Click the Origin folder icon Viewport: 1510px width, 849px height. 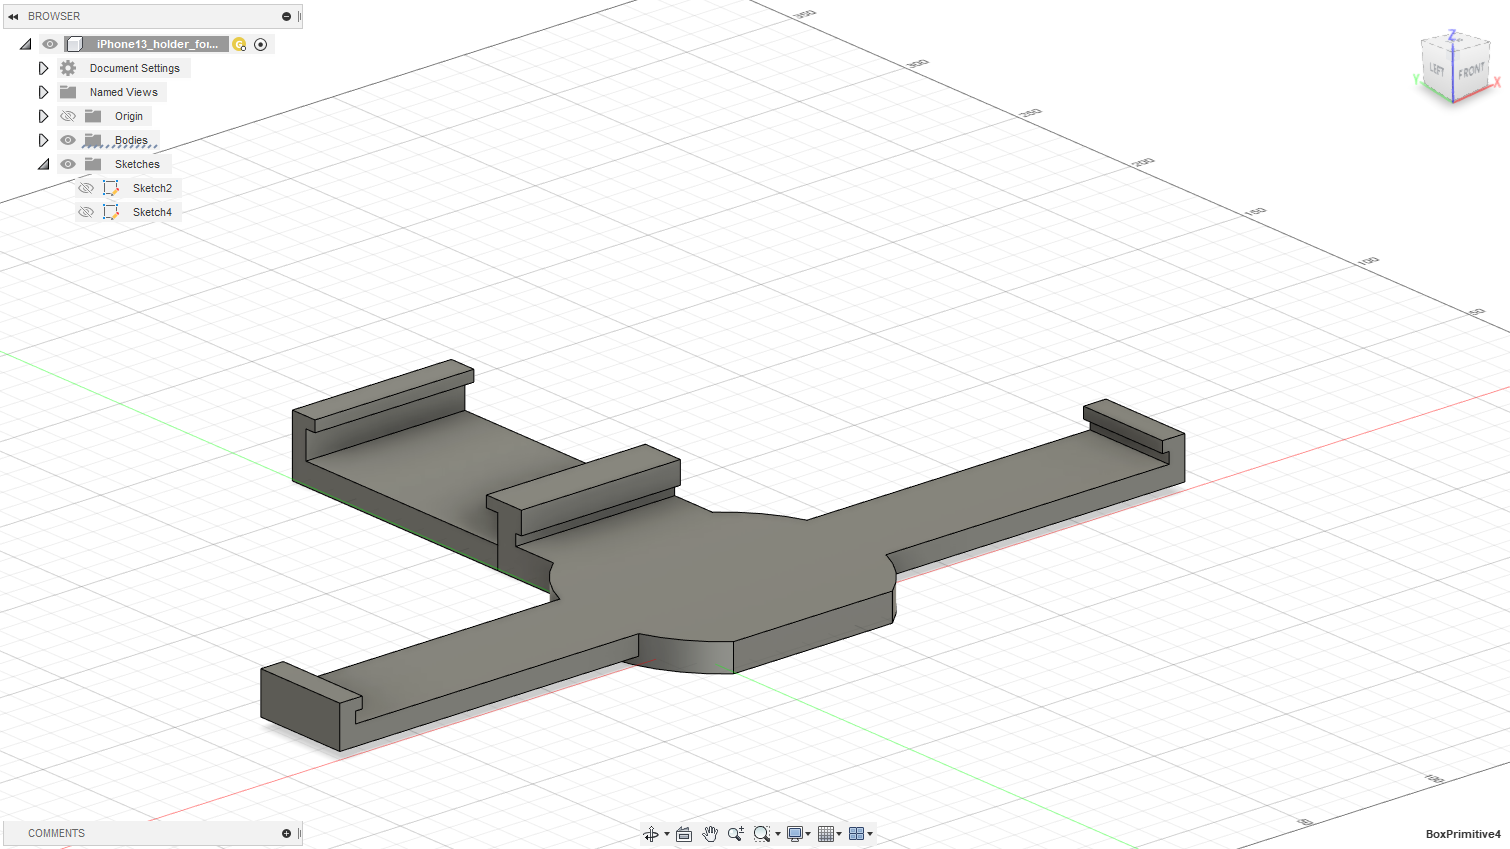(x=93, y=116)
